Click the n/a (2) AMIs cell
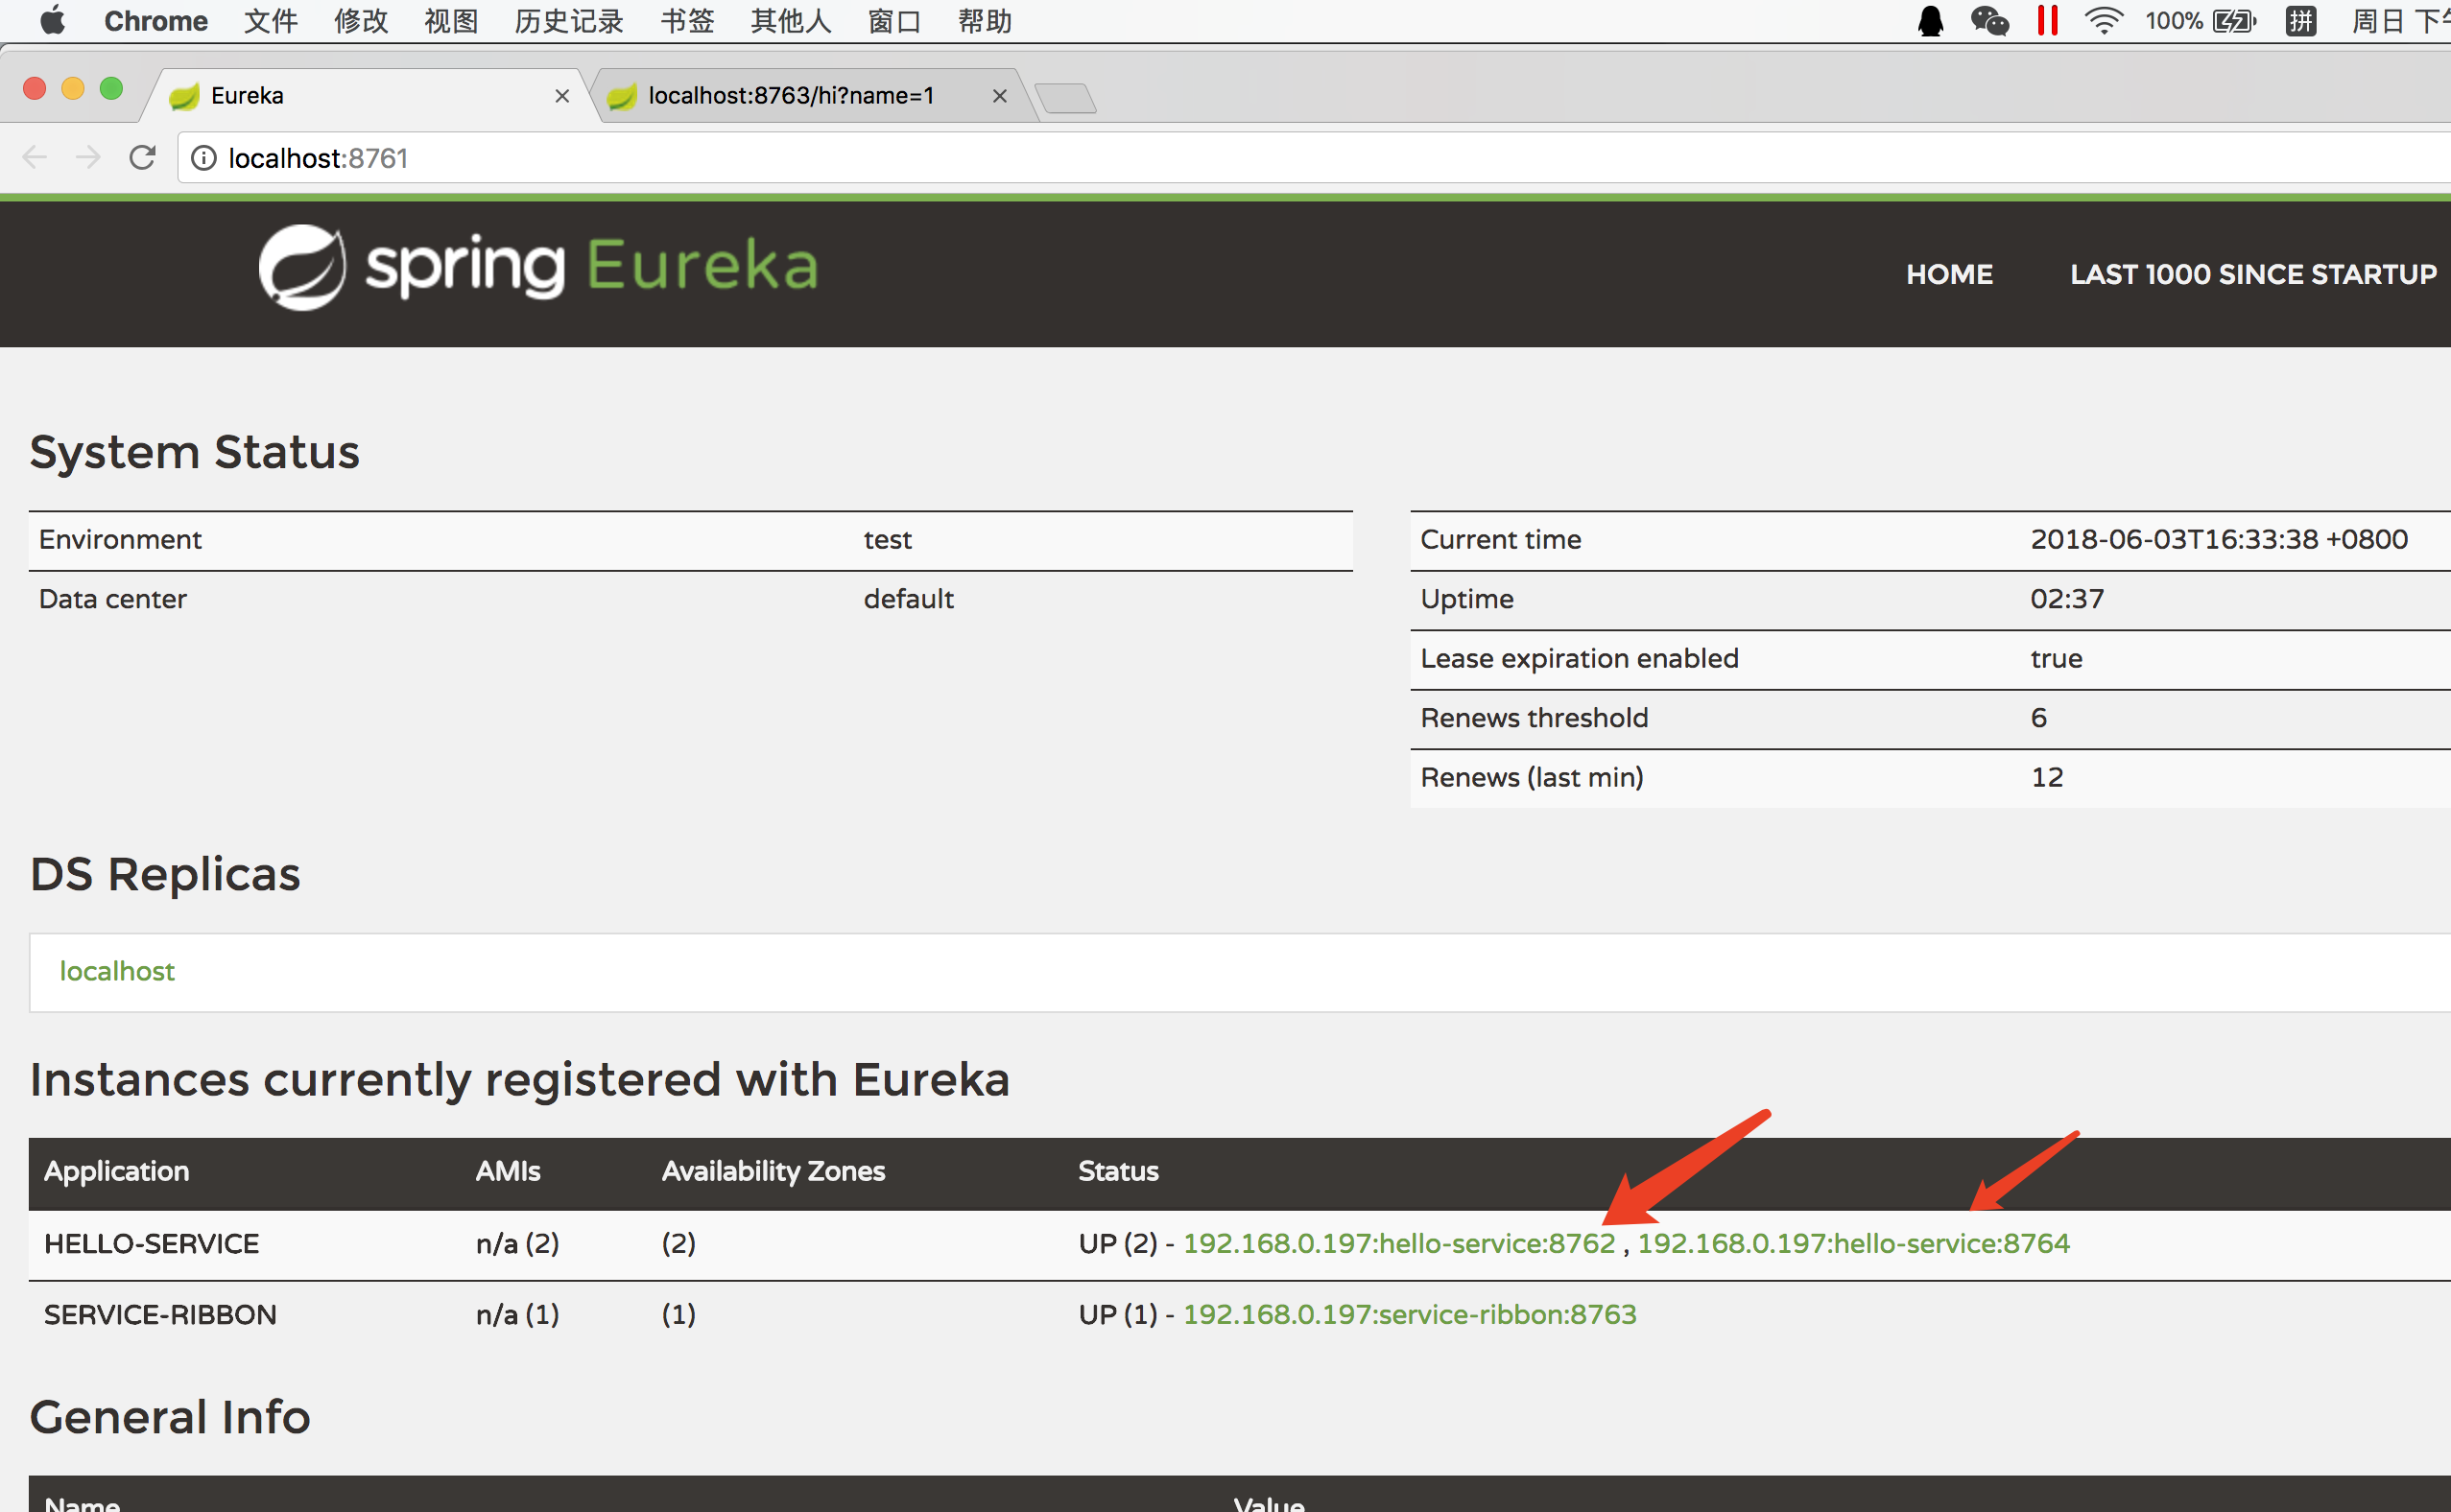 coord(517,1243)
